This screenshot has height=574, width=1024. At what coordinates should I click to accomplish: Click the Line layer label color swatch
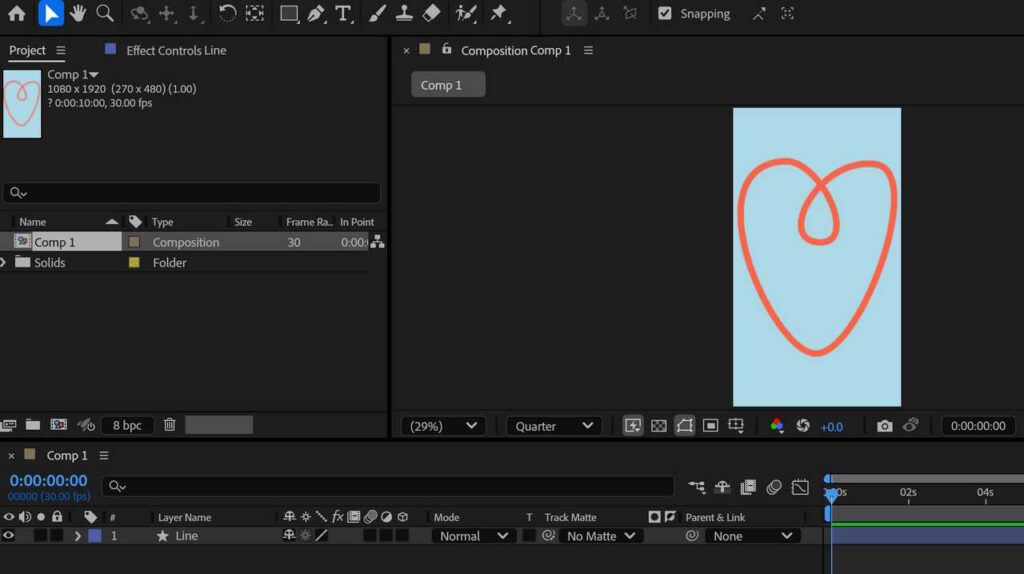point(95,535)
